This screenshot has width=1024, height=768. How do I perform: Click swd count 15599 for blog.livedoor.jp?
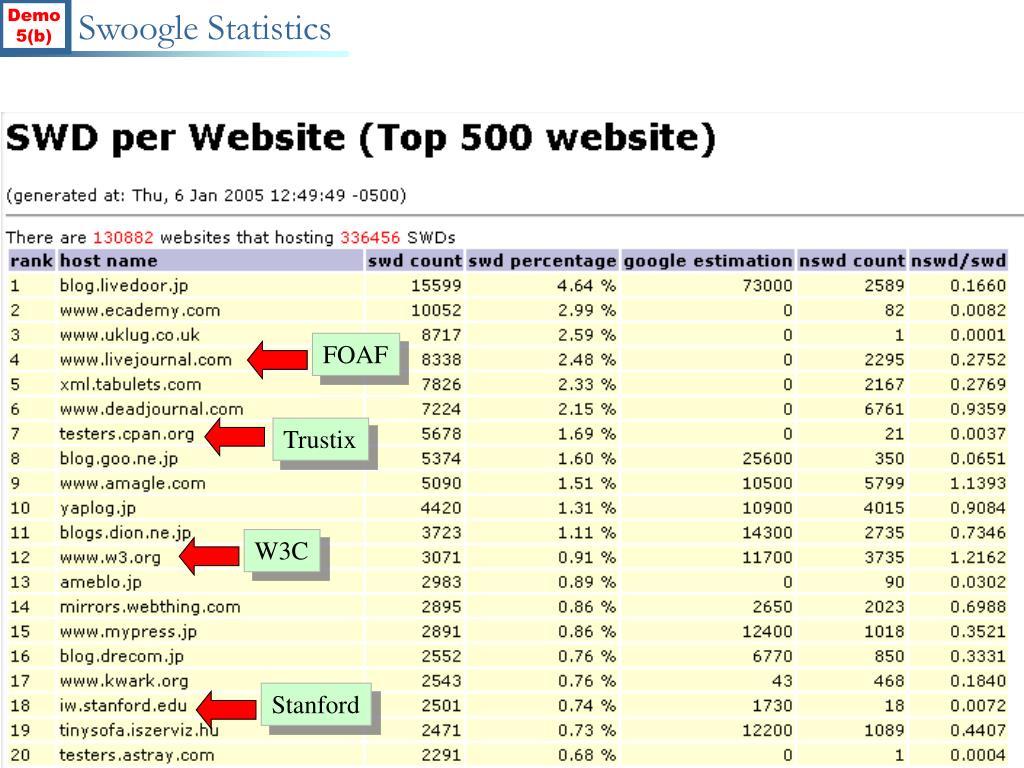click(436, 285)
